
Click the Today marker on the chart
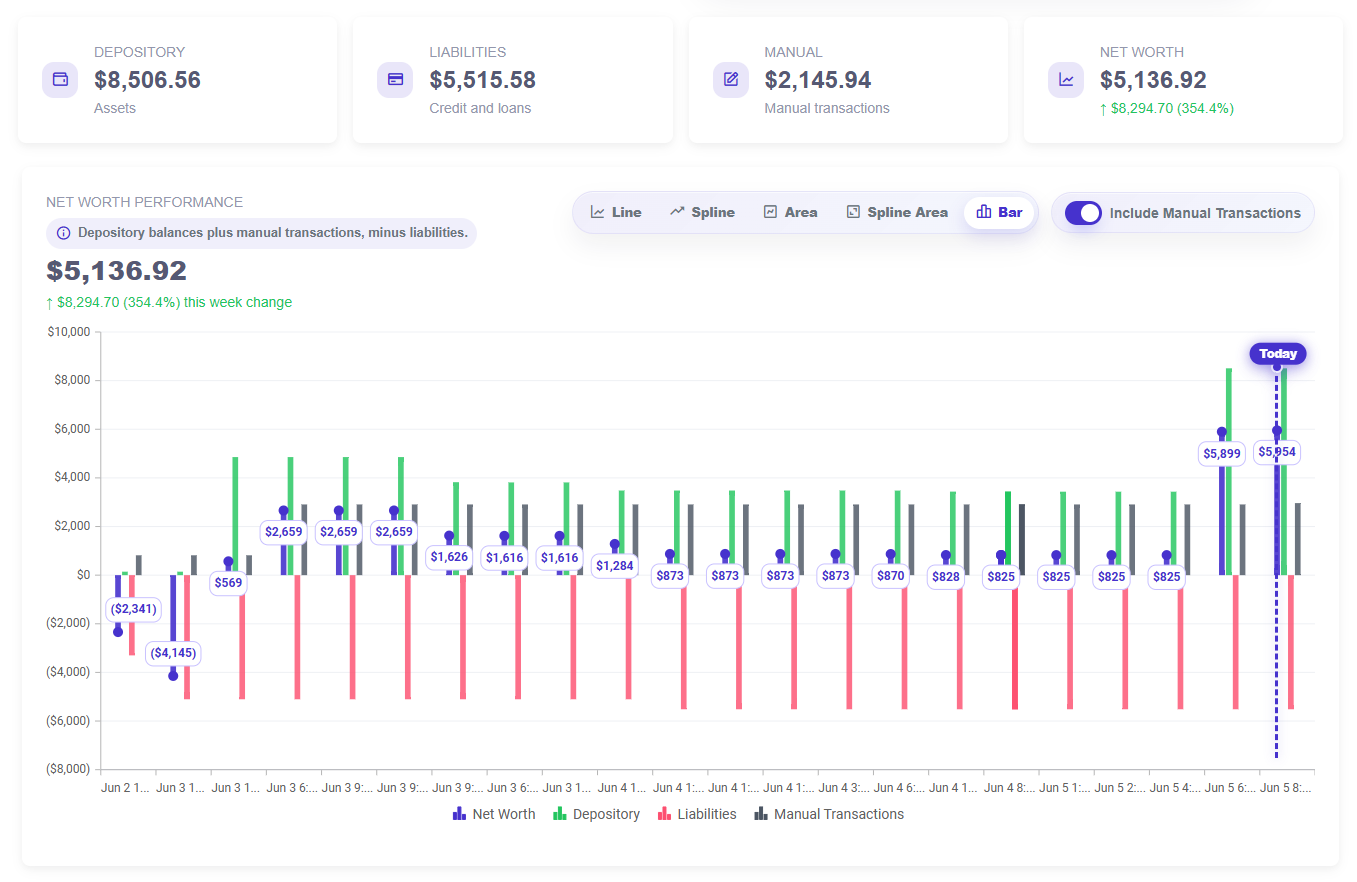(x=1278, y=353)
